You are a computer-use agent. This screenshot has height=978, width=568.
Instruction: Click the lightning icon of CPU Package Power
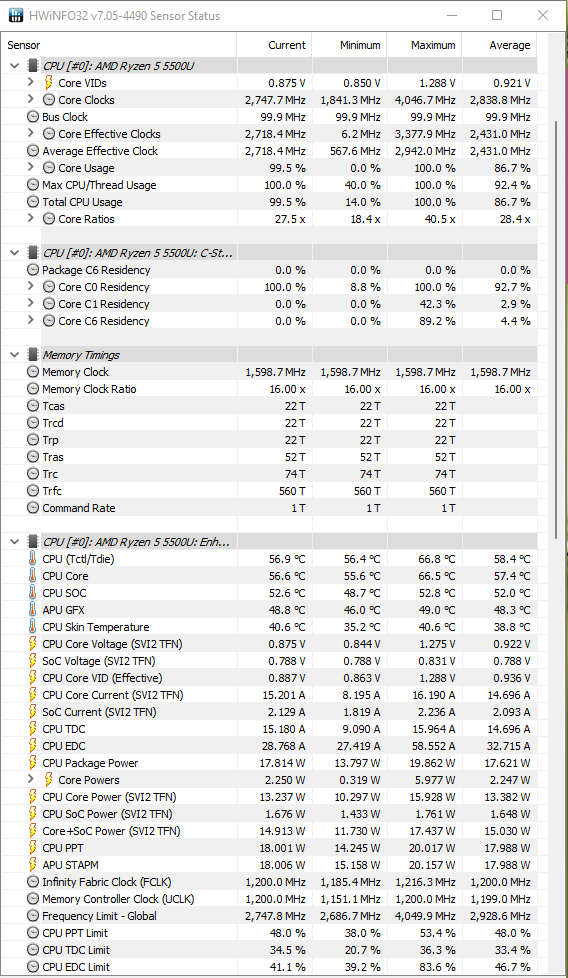click(x=33, y=763)
